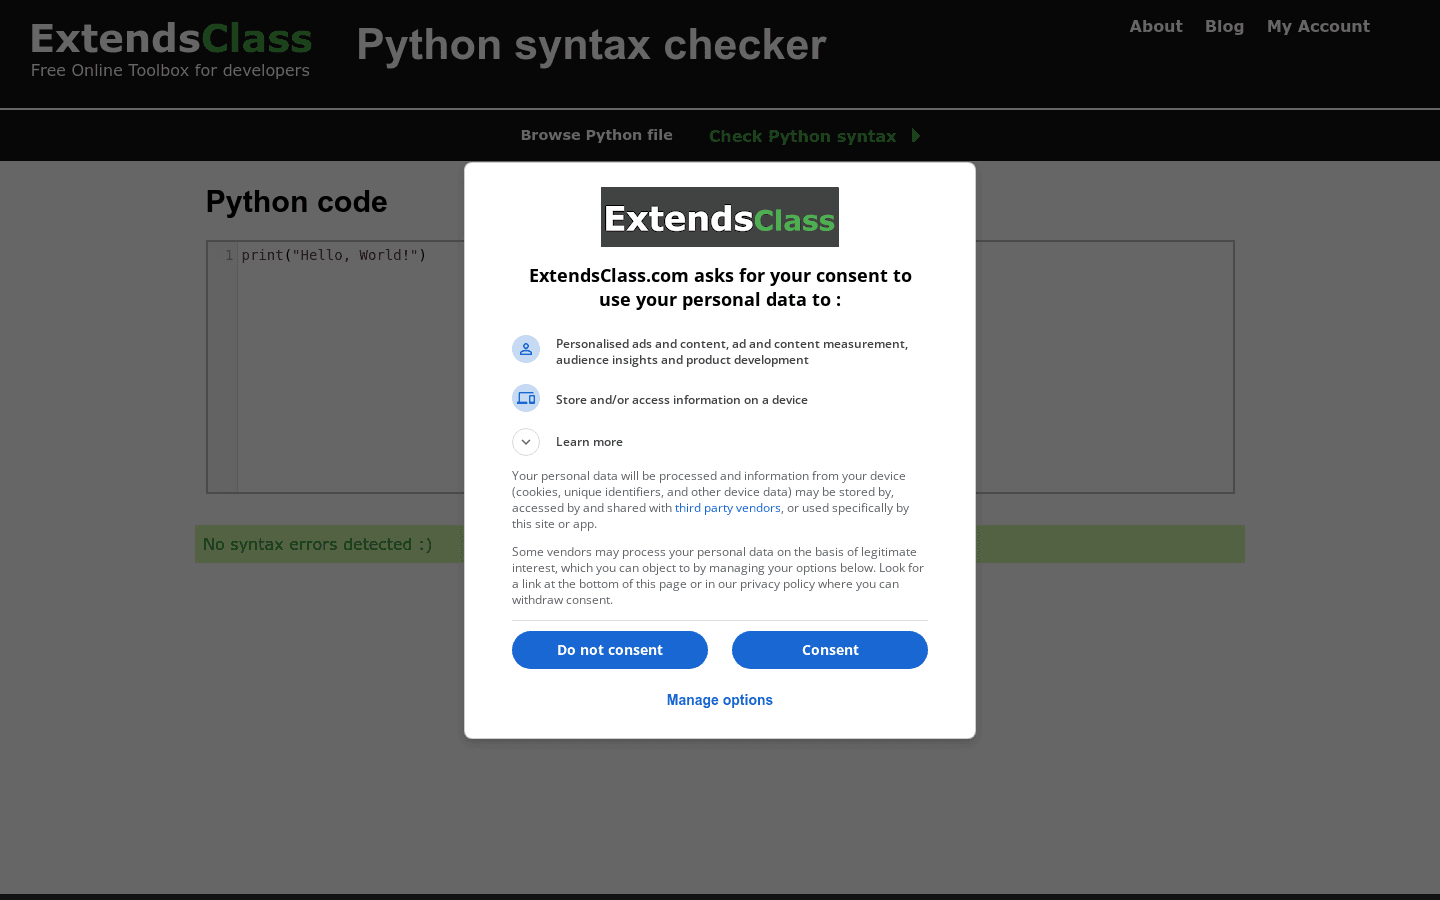Viewport: 1440px width, 900px height.
Task: Go to the Blog menu item
Action: tap(1224, 27)
